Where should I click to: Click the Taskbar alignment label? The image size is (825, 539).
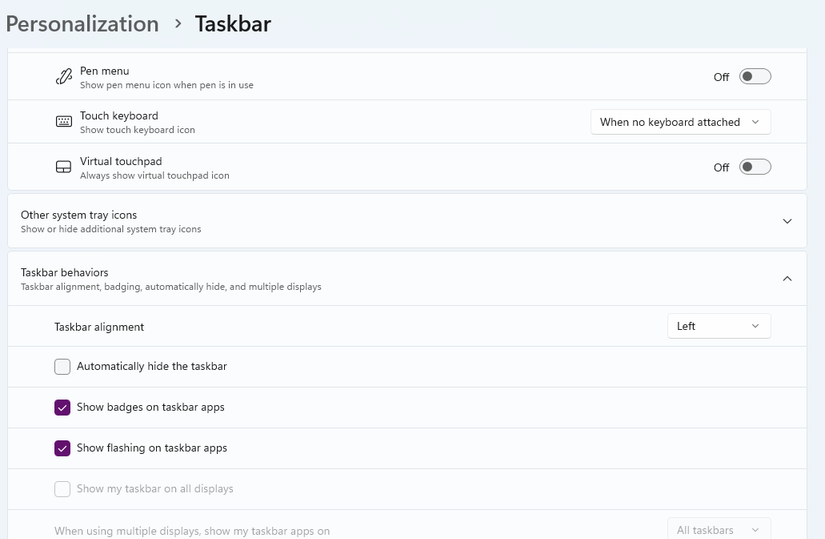(99, 327)
